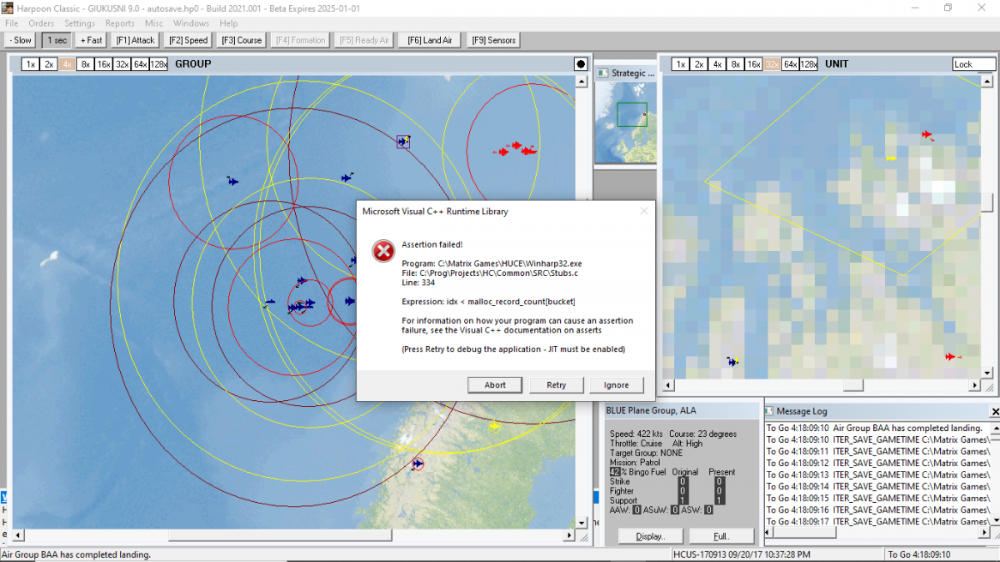Screen dimensions: 1000x562
Task: Set Unit map zoom to 4x
Action: [x=717, y=64]
